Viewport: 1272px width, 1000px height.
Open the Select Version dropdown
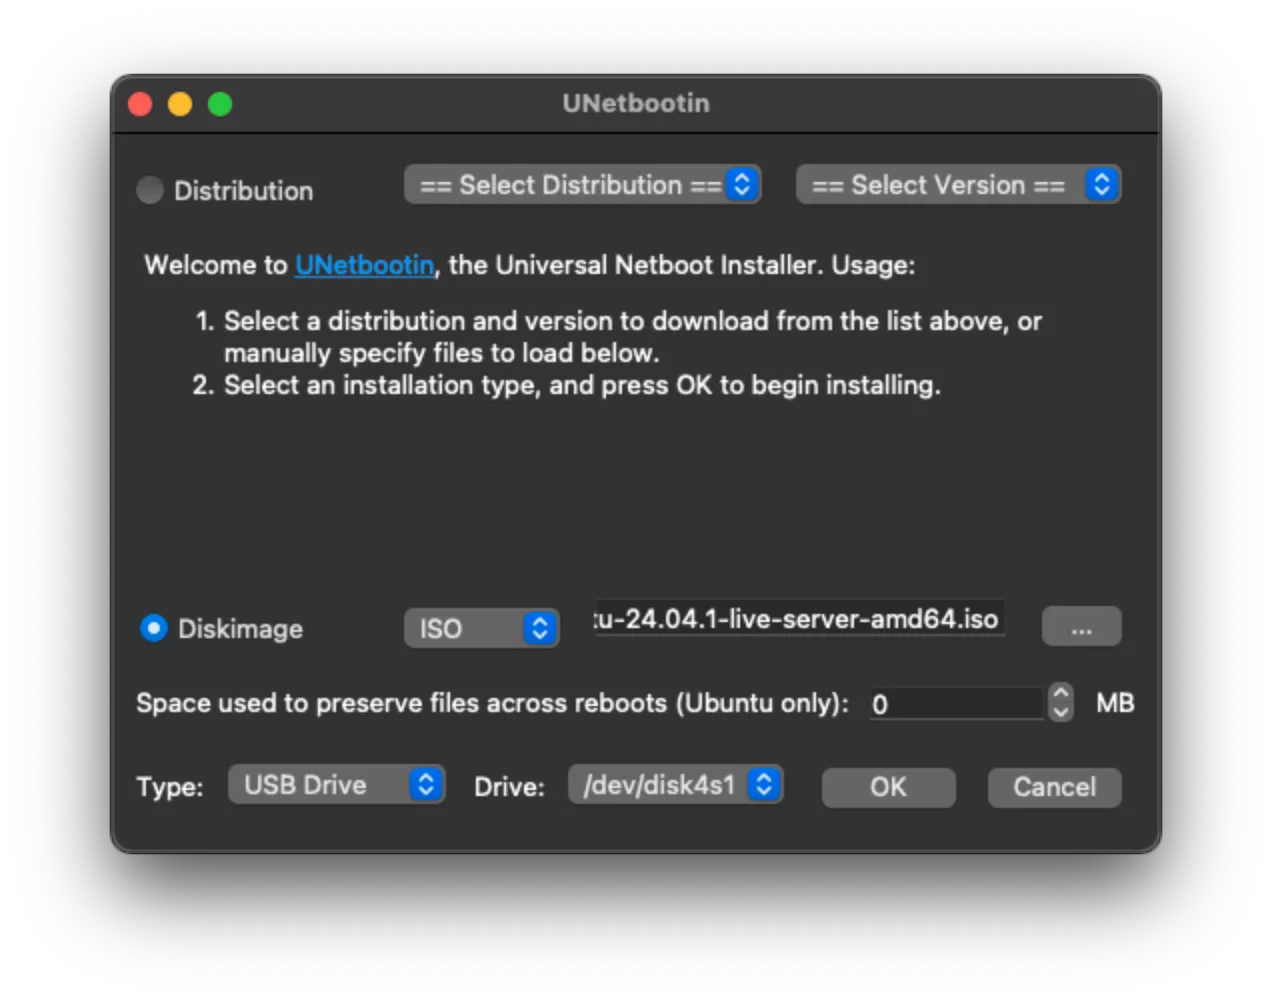957,184
